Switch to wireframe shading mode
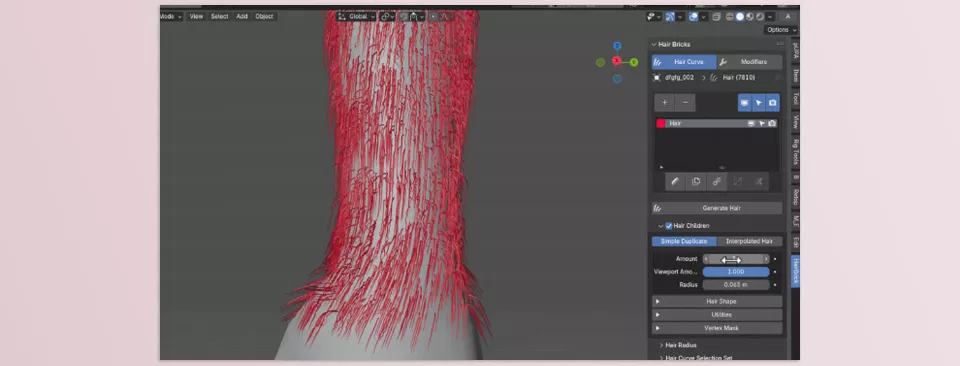 coord(730,17)
